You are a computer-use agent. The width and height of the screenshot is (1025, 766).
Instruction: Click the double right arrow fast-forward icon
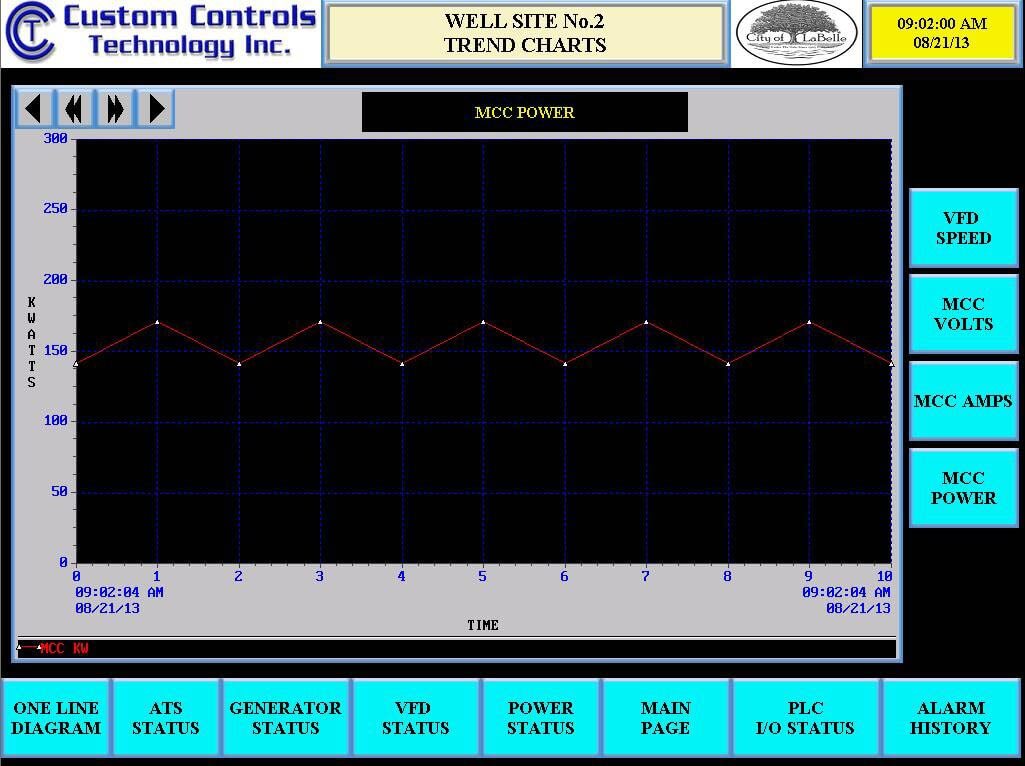tap(115, 108)
